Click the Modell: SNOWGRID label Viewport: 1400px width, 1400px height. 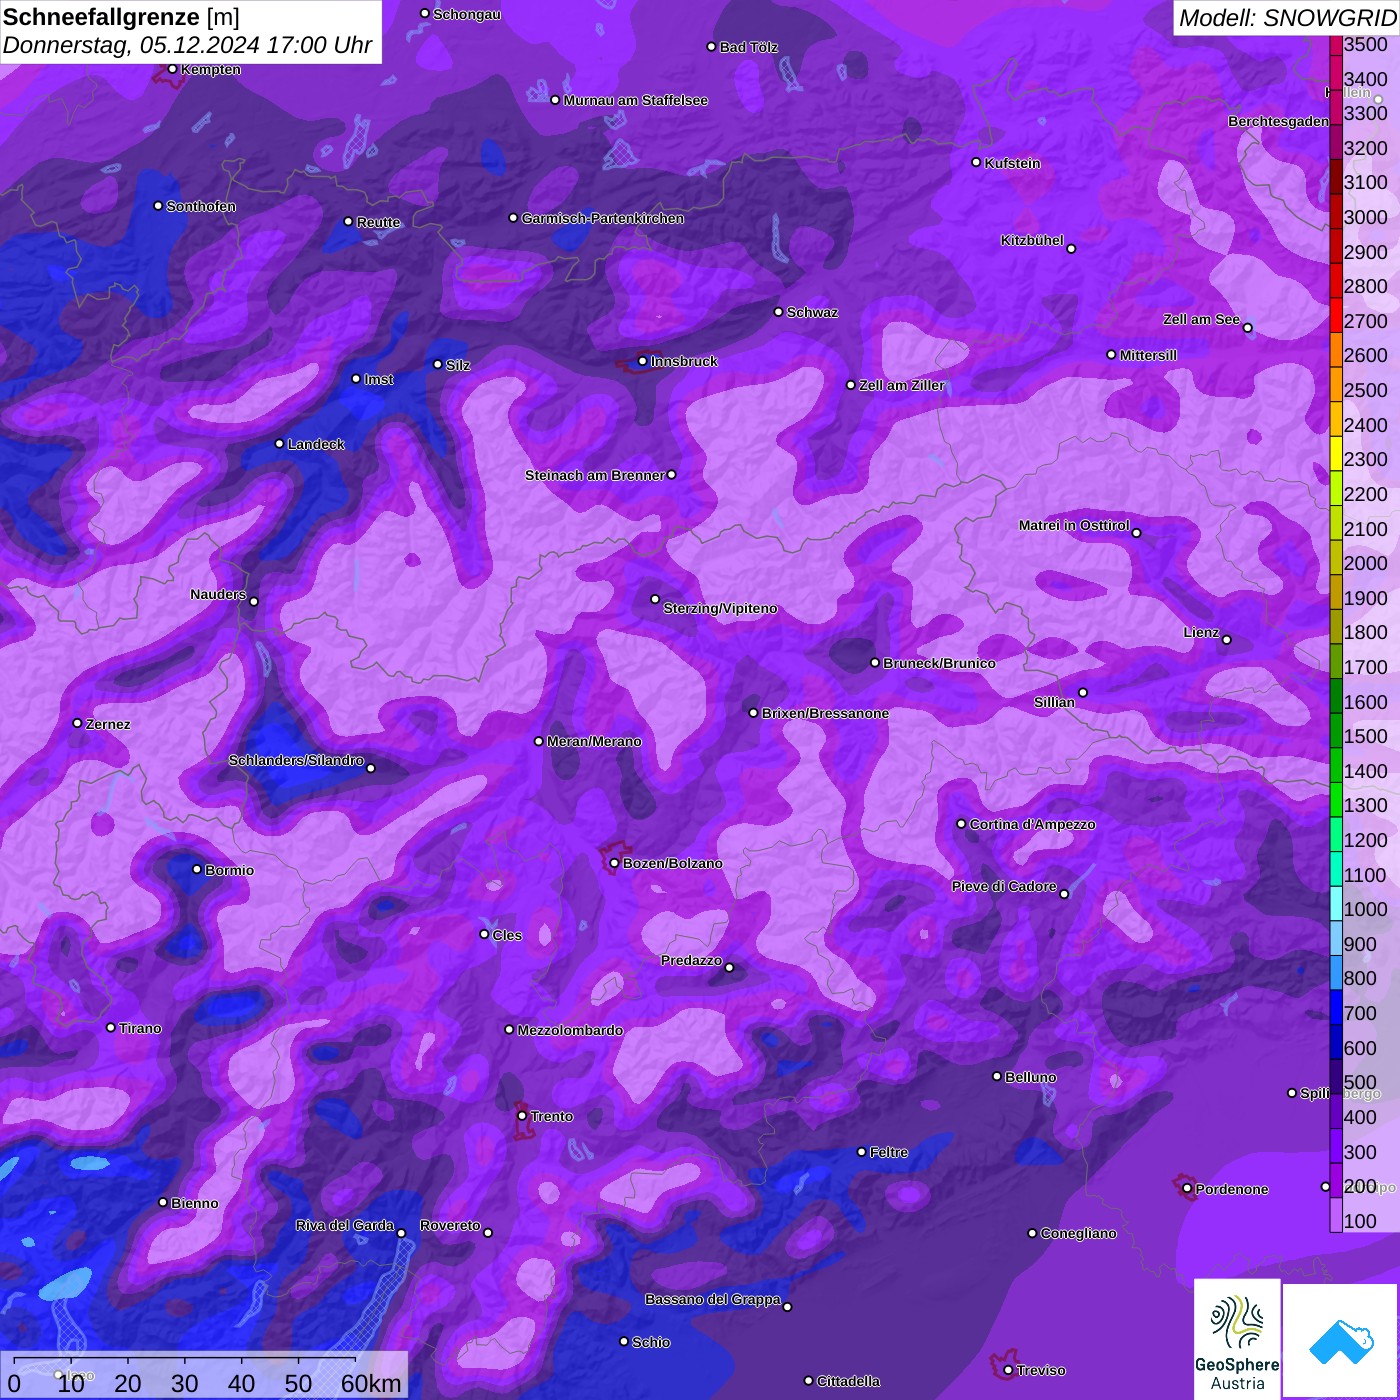pos(1287,17)
